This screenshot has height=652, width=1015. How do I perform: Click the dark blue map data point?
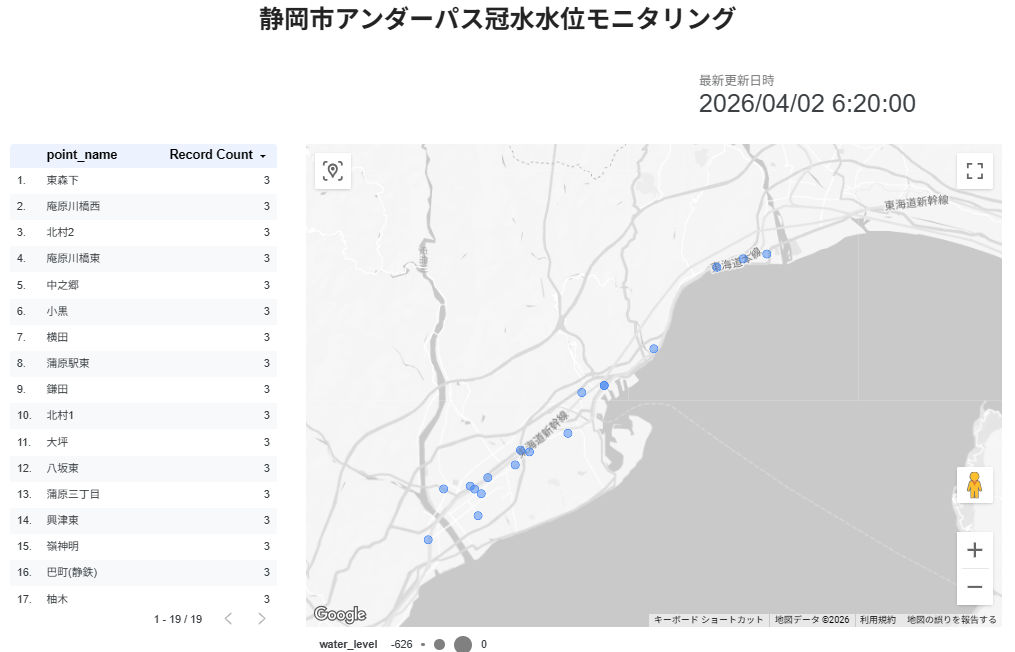click(x=604, y=385)
